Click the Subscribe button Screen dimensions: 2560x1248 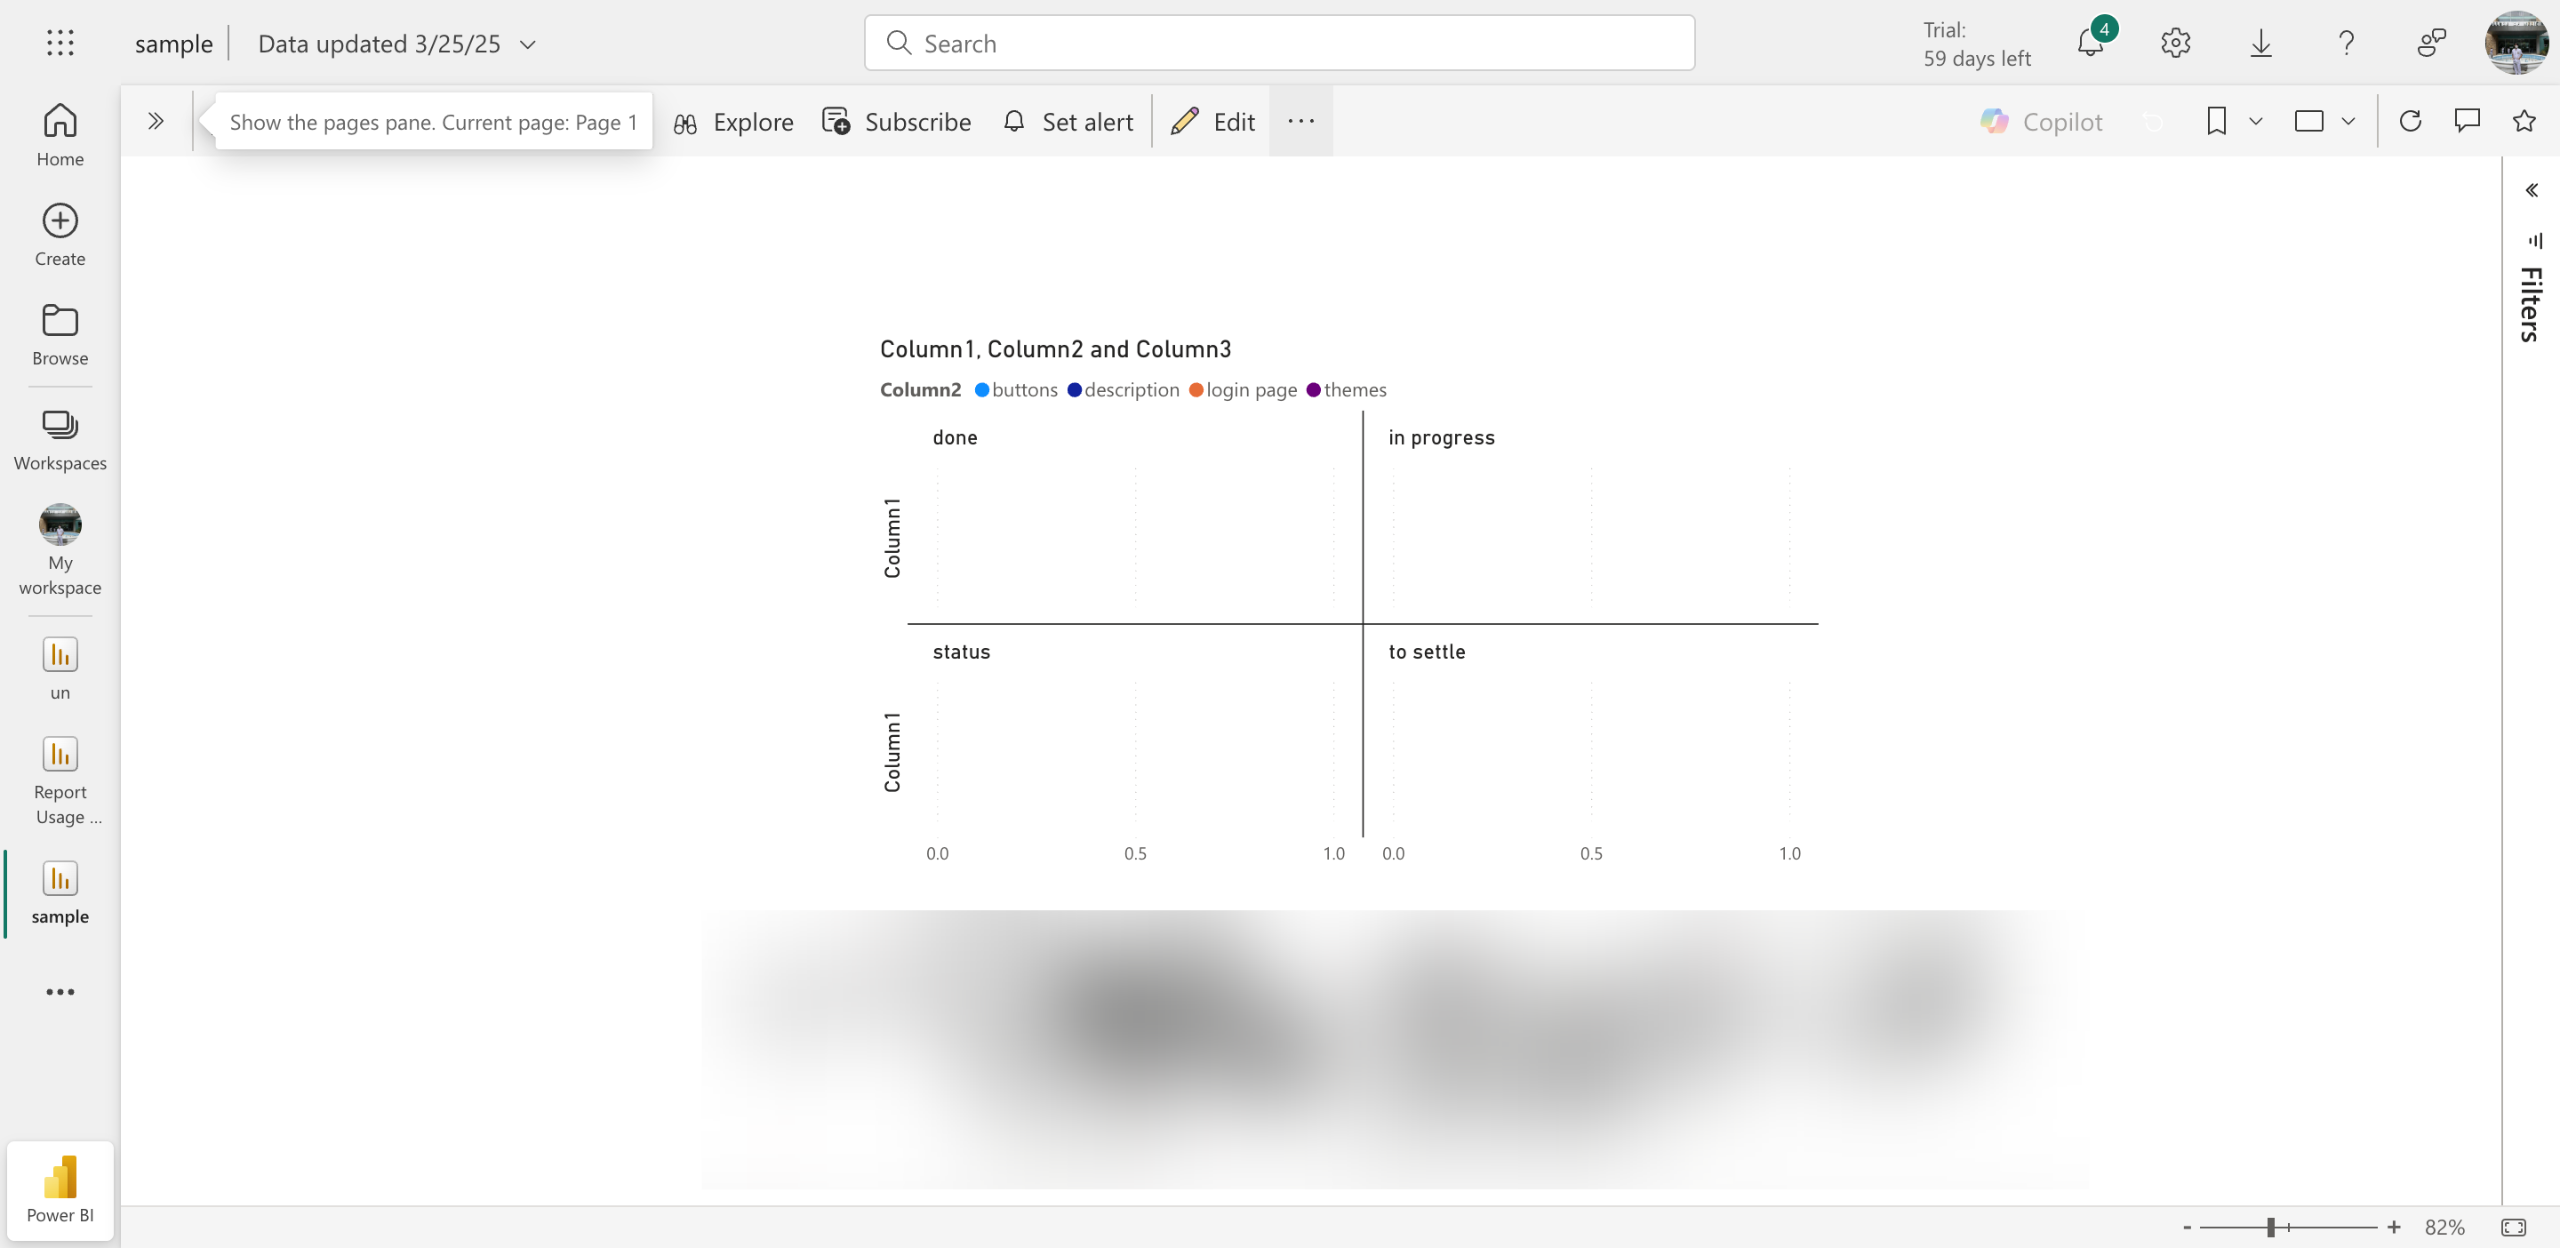(897, 122)
